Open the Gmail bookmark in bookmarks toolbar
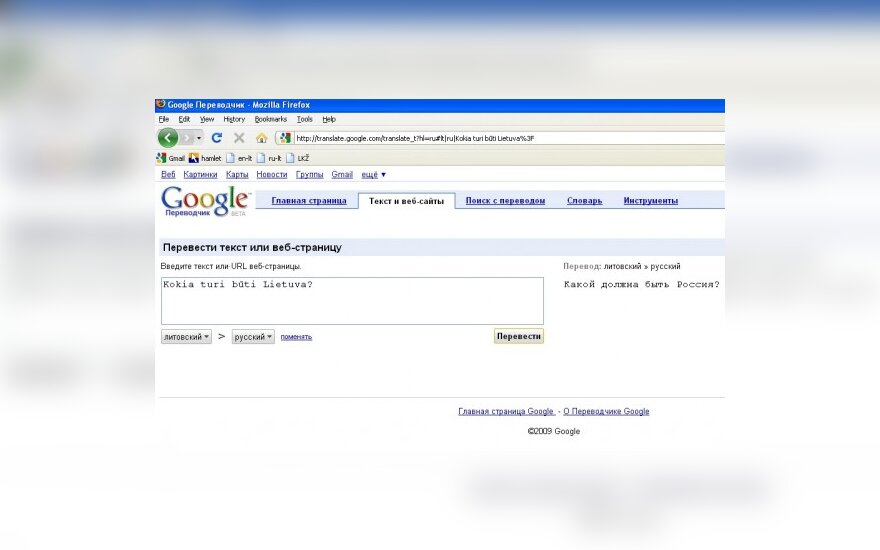 [171, 158]
